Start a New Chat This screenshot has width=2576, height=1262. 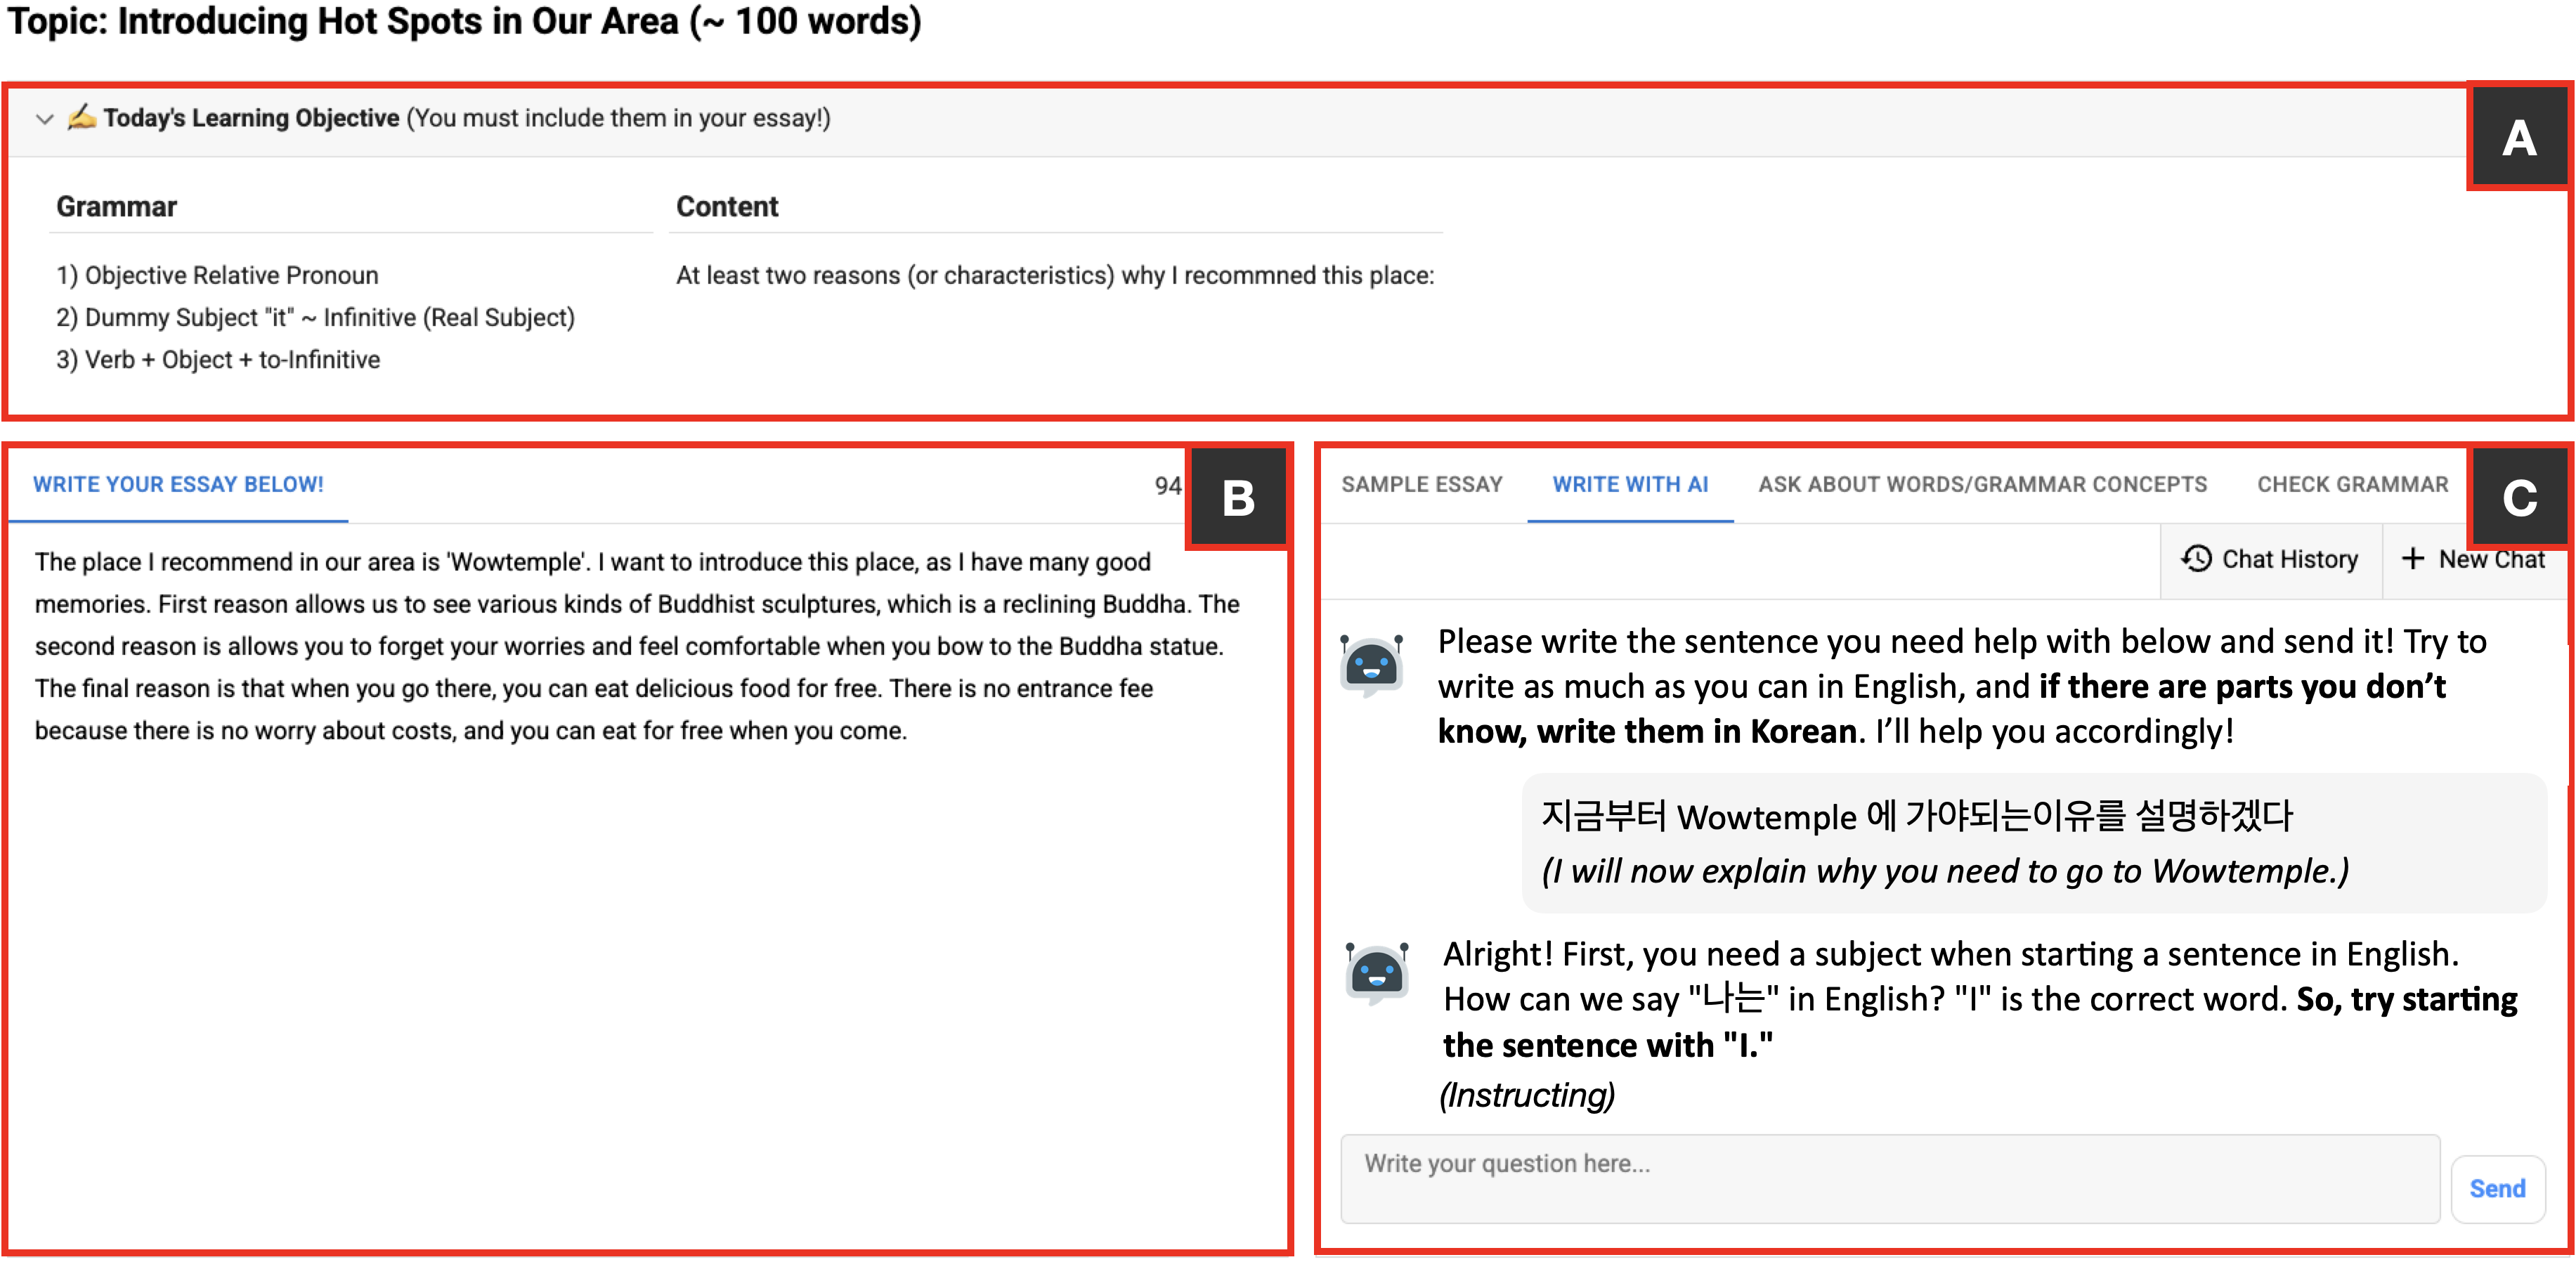pyautogui.click(x=2491, y=559)
